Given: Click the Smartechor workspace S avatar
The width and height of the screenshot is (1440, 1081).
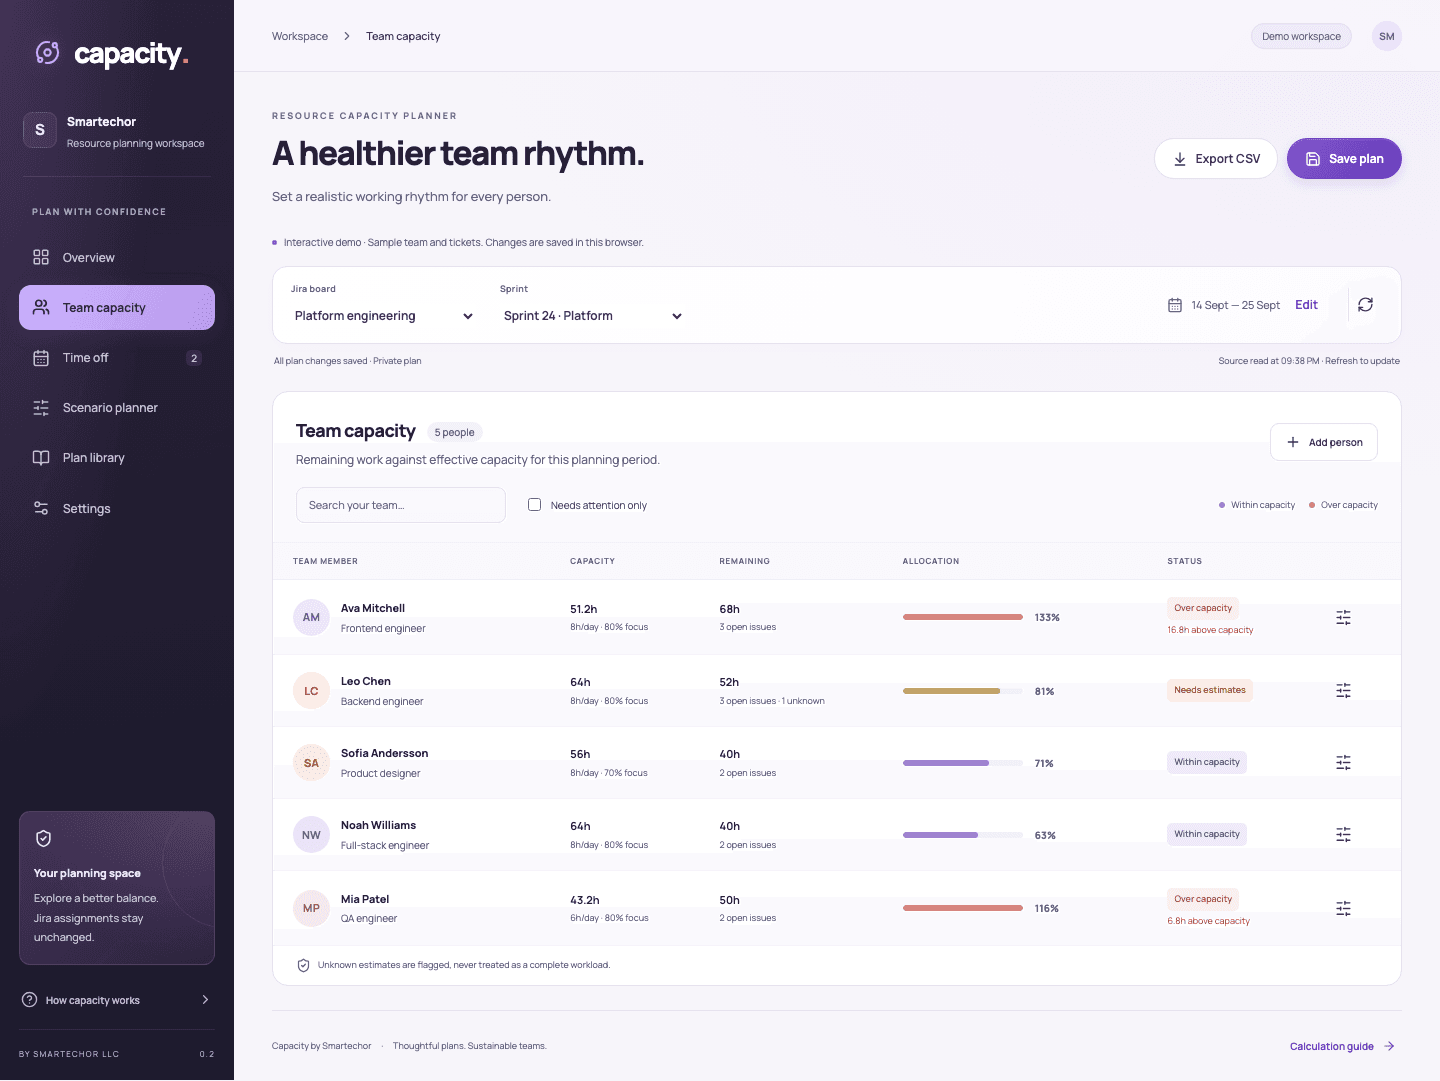Looking at the screenshot, I should pyautogui.click(x=40, y=130).
